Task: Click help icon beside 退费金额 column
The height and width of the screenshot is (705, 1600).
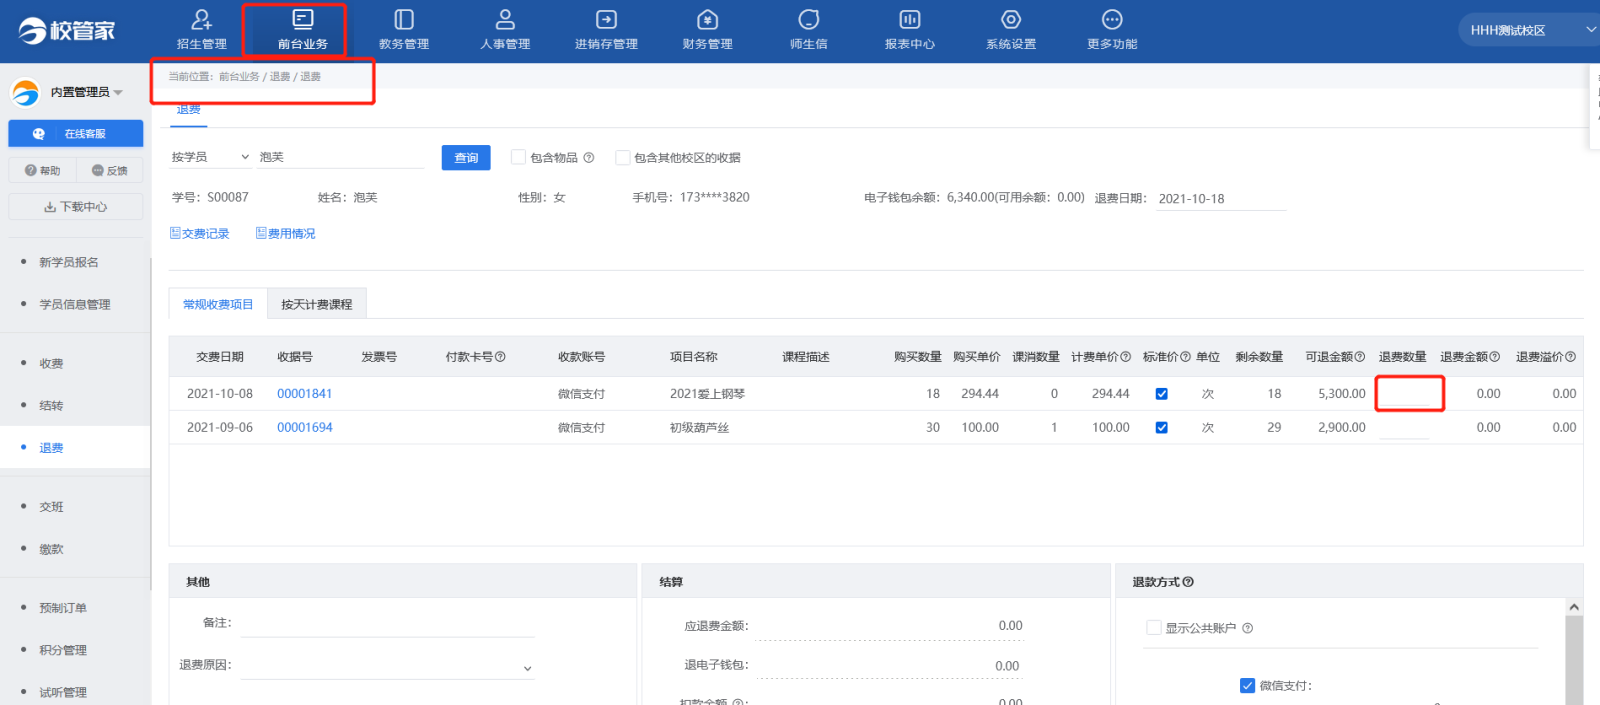Action: [1495, 357]
